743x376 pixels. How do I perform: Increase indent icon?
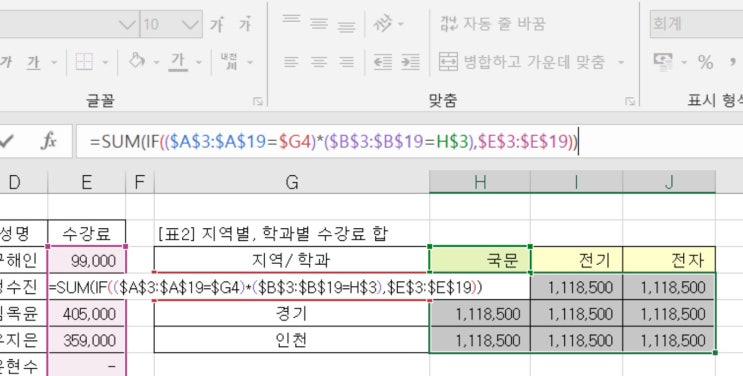[x=410, y=62]
